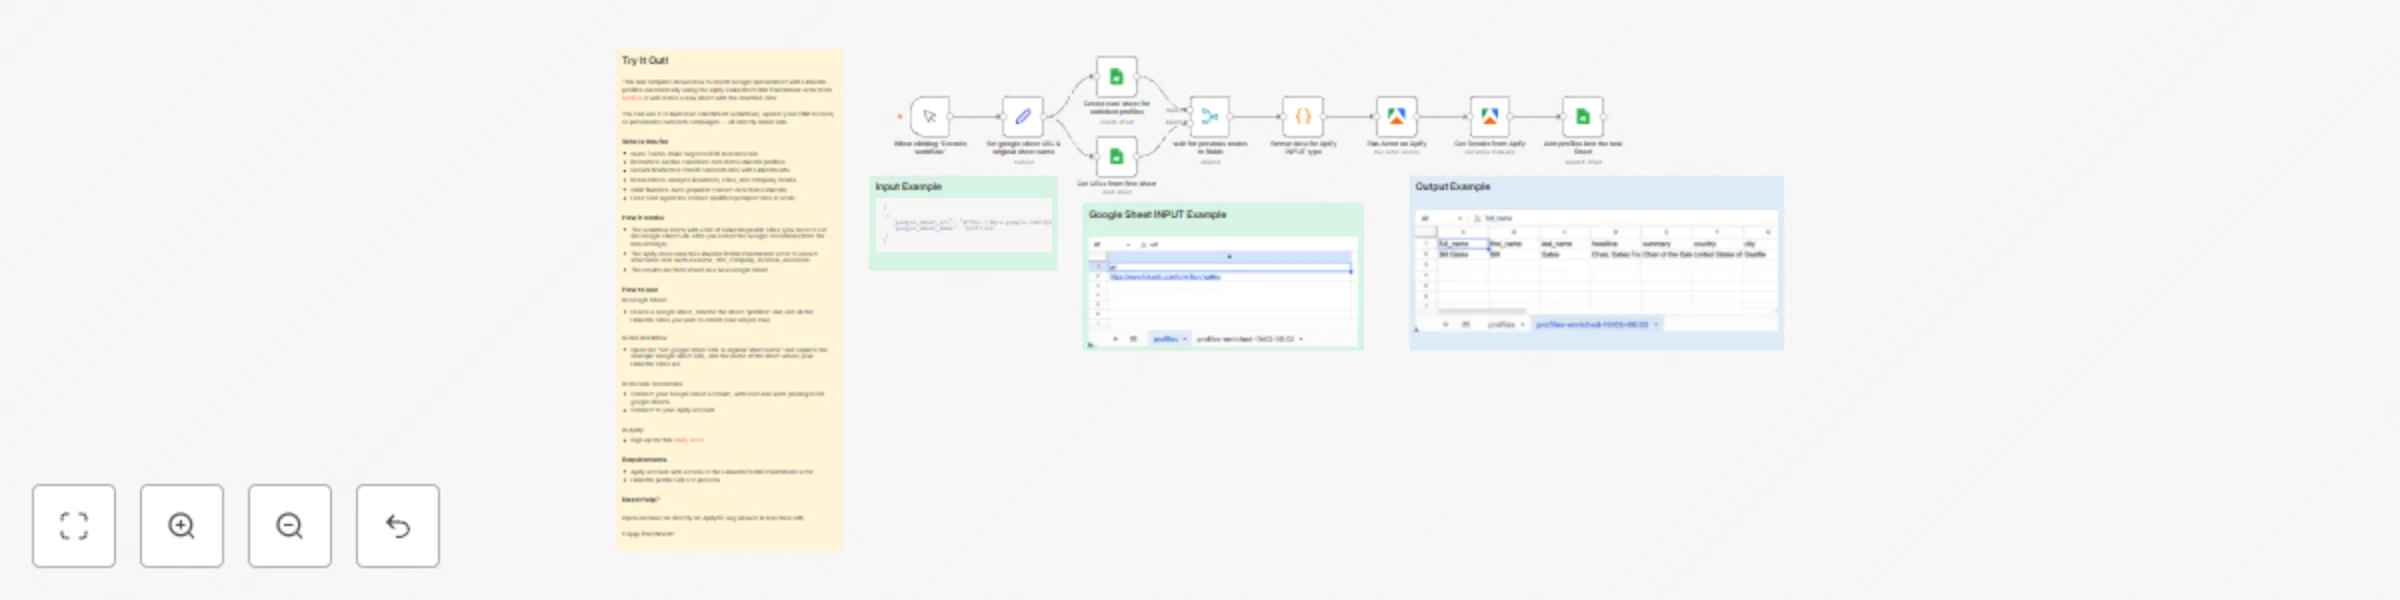This screenshot has height=600, width=2400.
Task: Select the Apify node feeding the final Google Sheets node
Action: point(1490,117)
